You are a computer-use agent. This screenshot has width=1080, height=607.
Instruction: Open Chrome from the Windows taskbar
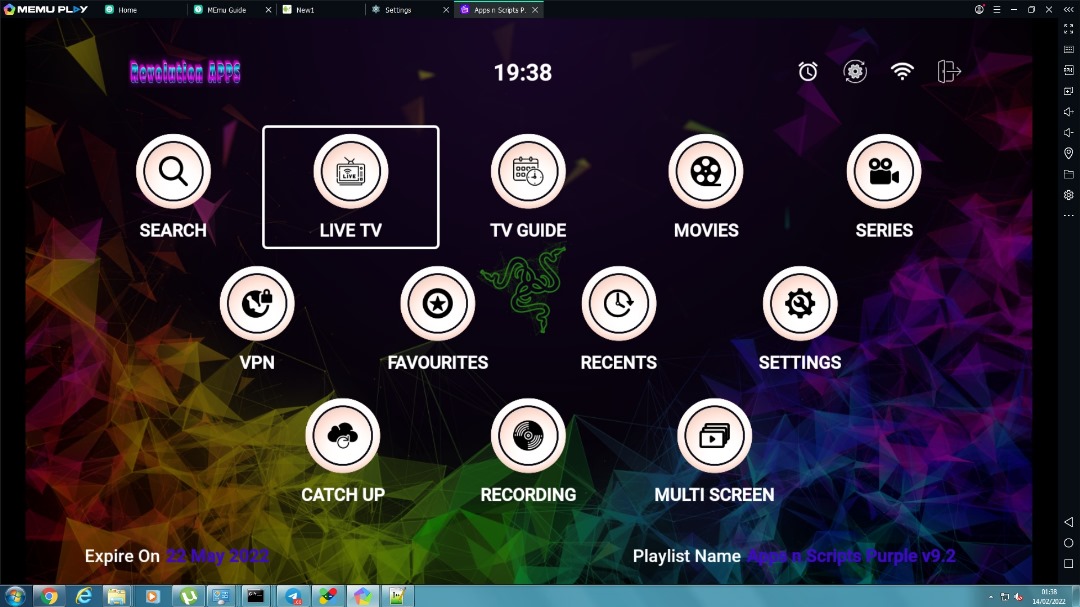click(x=49, y=596)
